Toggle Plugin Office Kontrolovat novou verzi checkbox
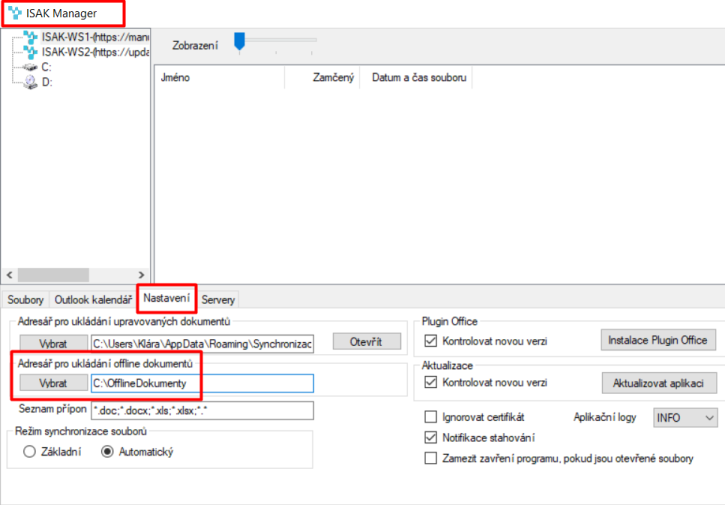This screenshot has width=725, height=505. (x=430, y=341)
